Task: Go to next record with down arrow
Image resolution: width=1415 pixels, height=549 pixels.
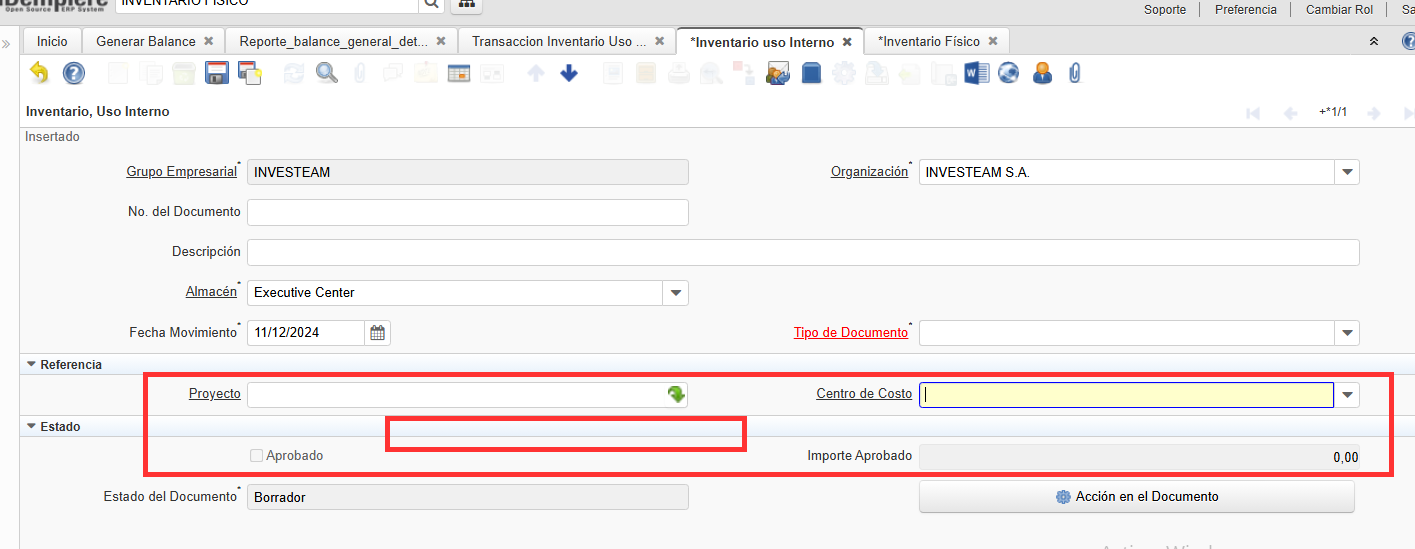Action: 569,73
